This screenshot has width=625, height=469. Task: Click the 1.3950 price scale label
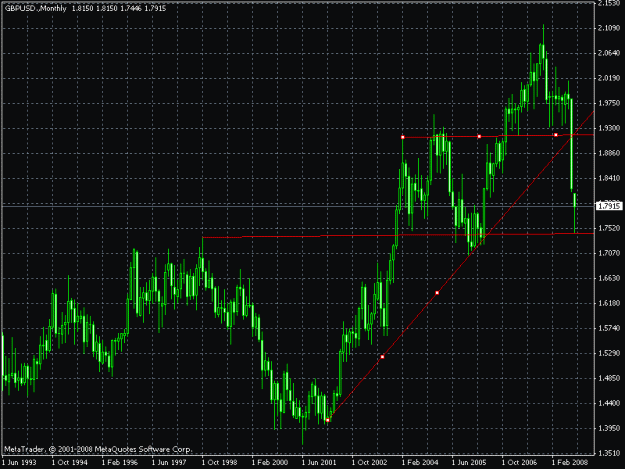609,428
